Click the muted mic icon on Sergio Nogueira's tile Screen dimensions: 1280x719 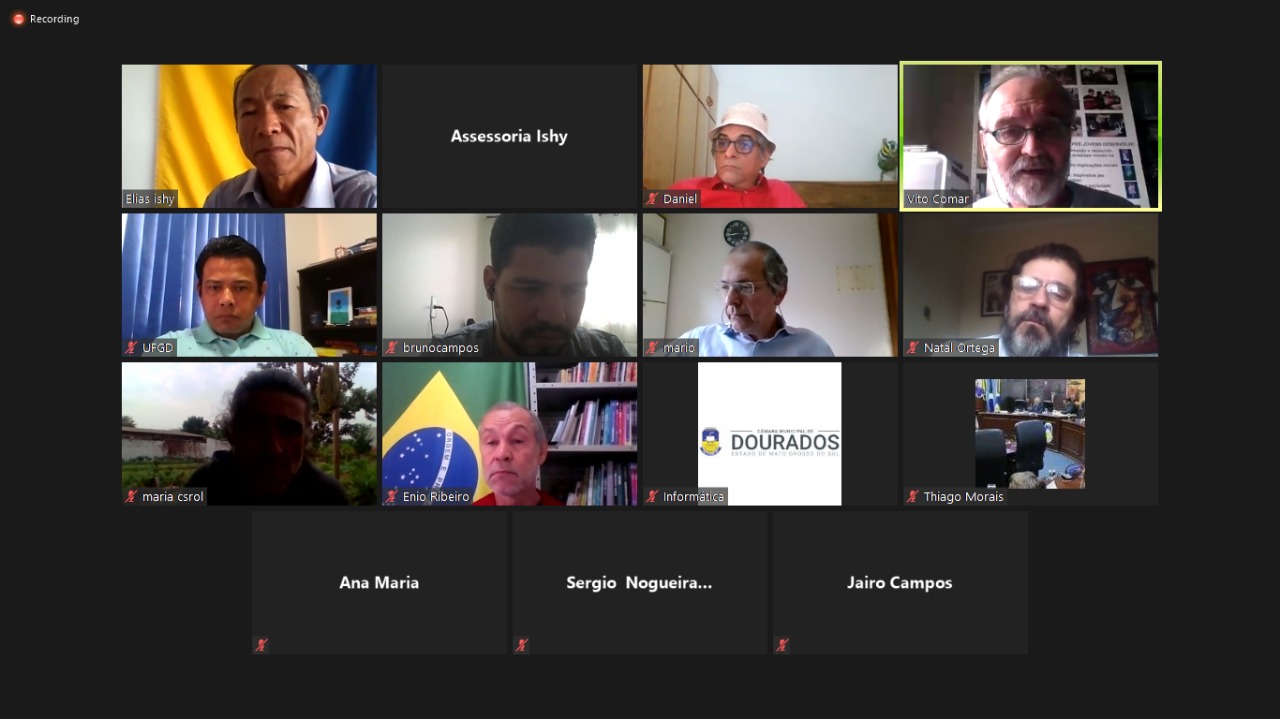pos(522,645)
